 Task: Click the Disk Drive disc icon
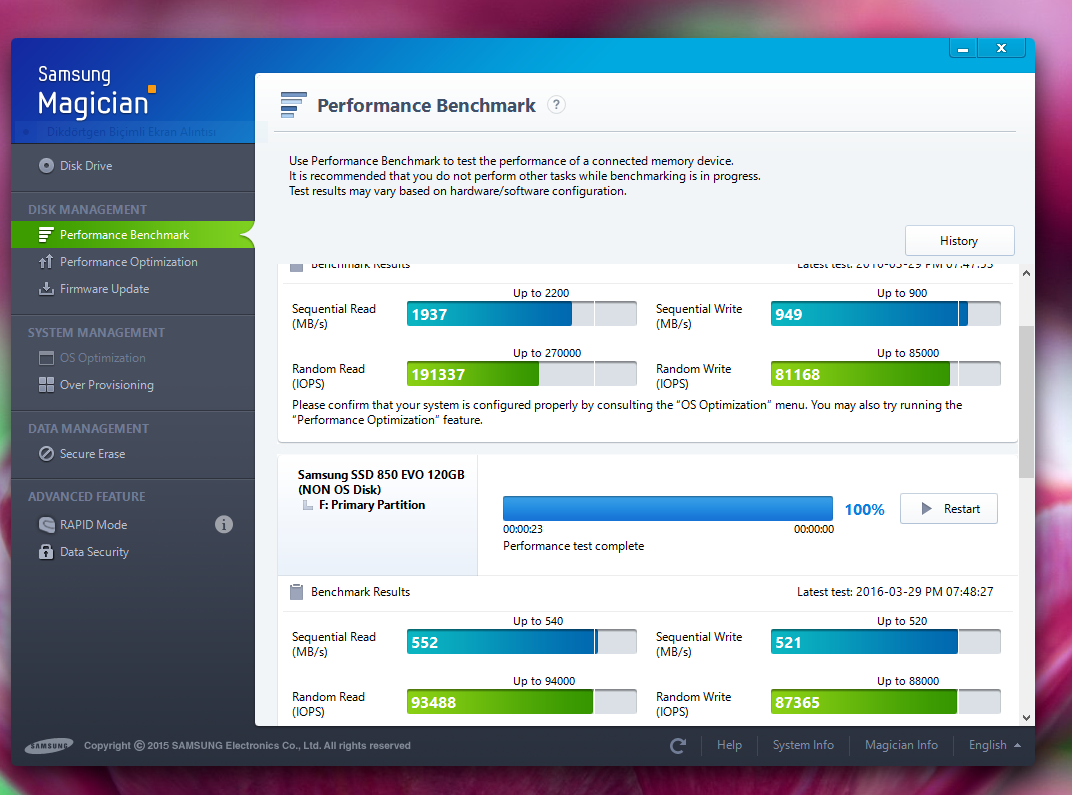click(46, 165)
